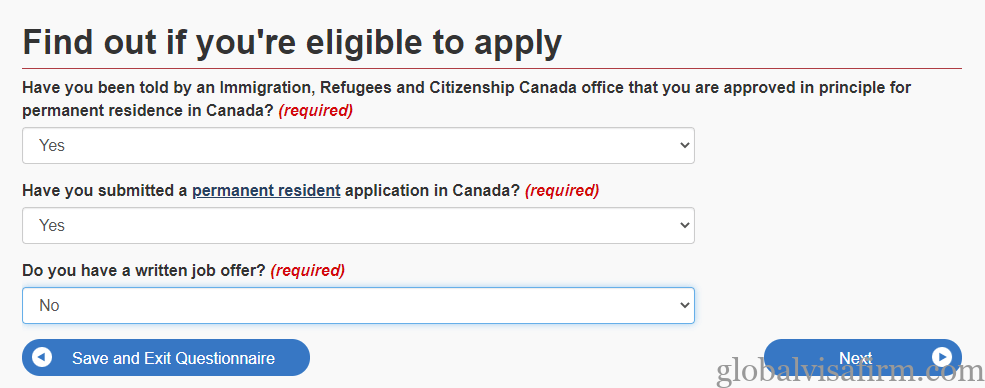
Task: Click (required) text after 'permanent residence in Canada?'
Action: pyautogui.click(x=316, y=110)
